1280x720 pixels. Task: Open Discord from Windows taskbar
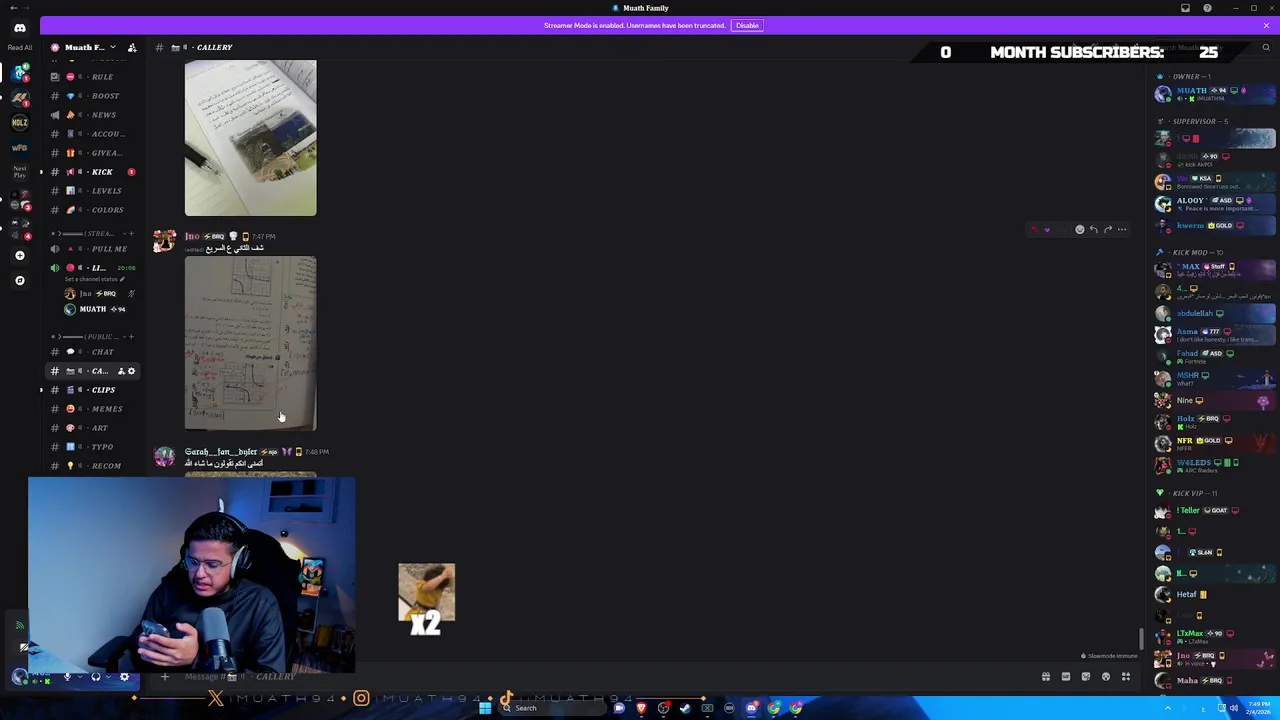point(751,708)
